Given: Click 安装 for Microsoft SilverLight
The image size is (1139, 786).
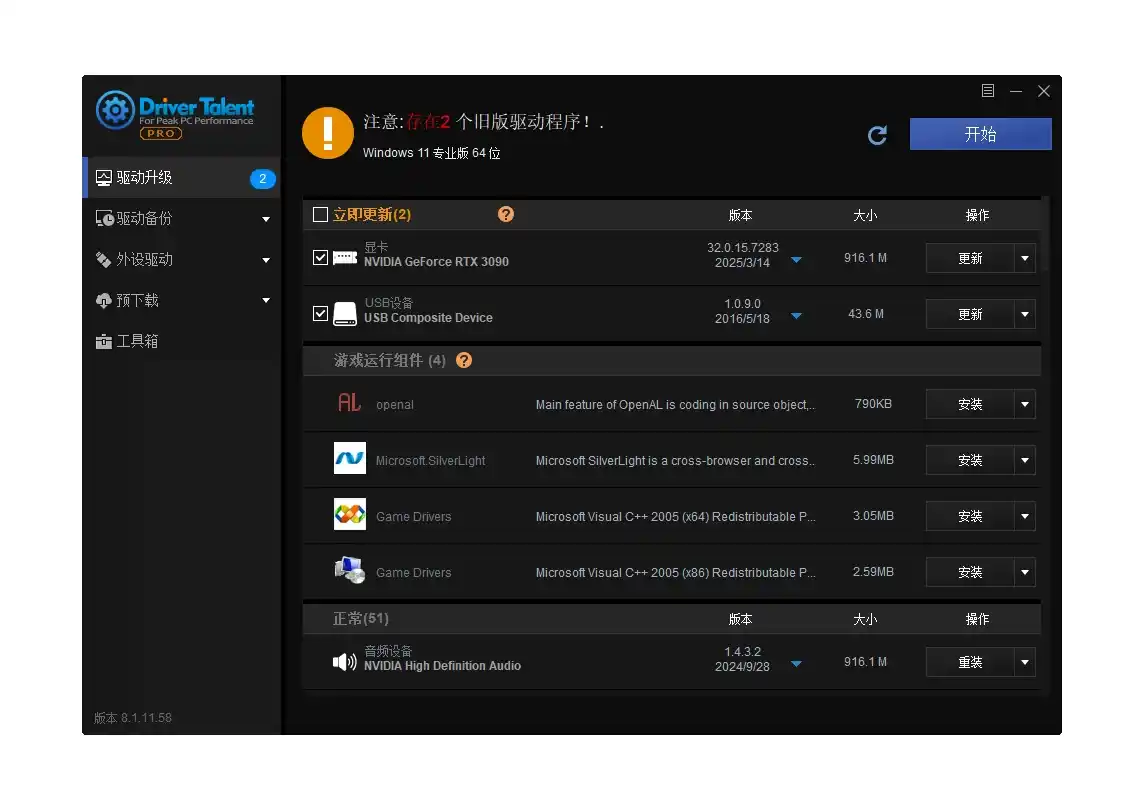Looking at the screenshot, I should pos(970,460).
